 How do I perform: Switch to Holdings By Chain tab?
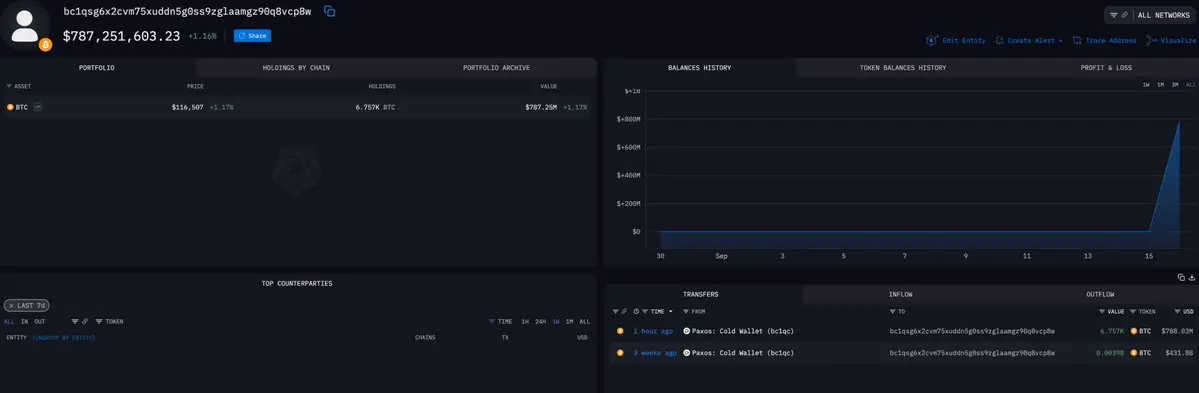pos(296,68)
